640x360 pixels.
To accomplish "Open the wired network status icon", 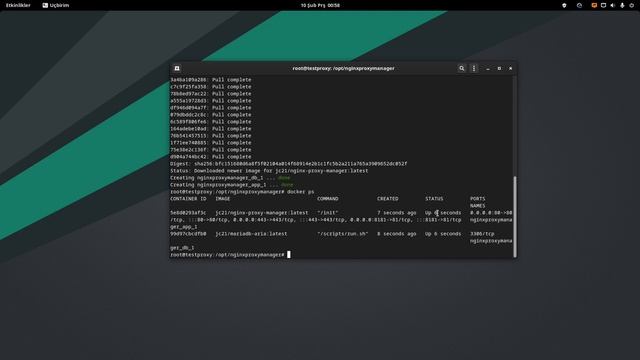I will coord(603,5).
